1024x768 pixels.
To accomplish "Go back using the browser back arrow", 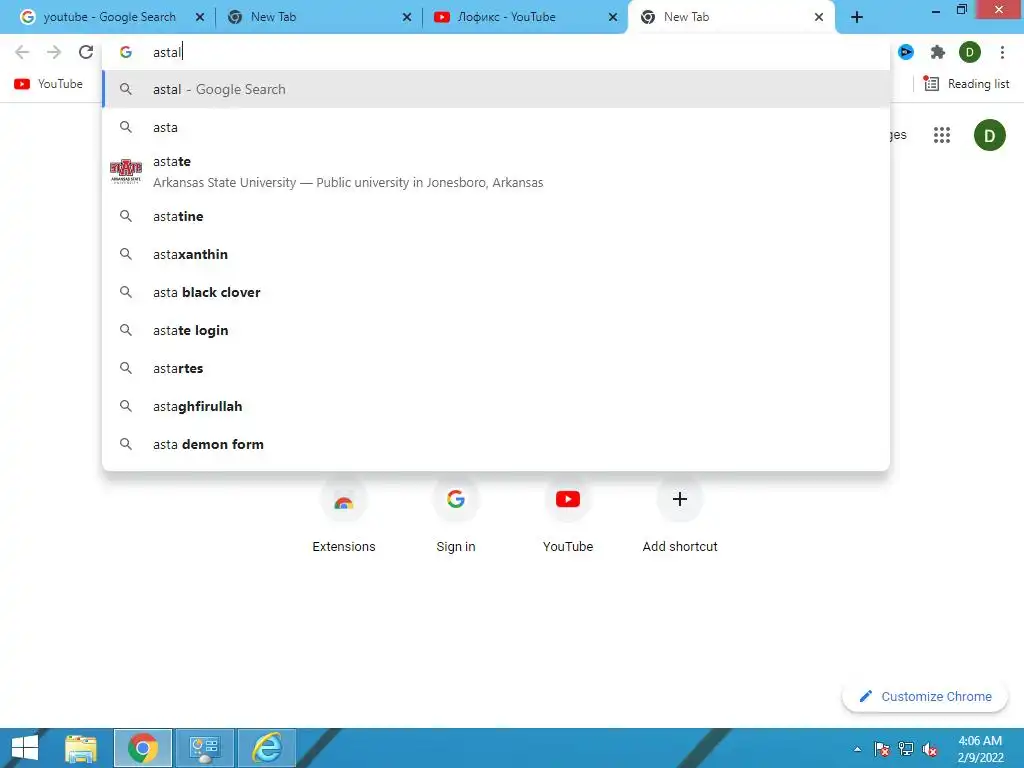I will click(22, 52).
